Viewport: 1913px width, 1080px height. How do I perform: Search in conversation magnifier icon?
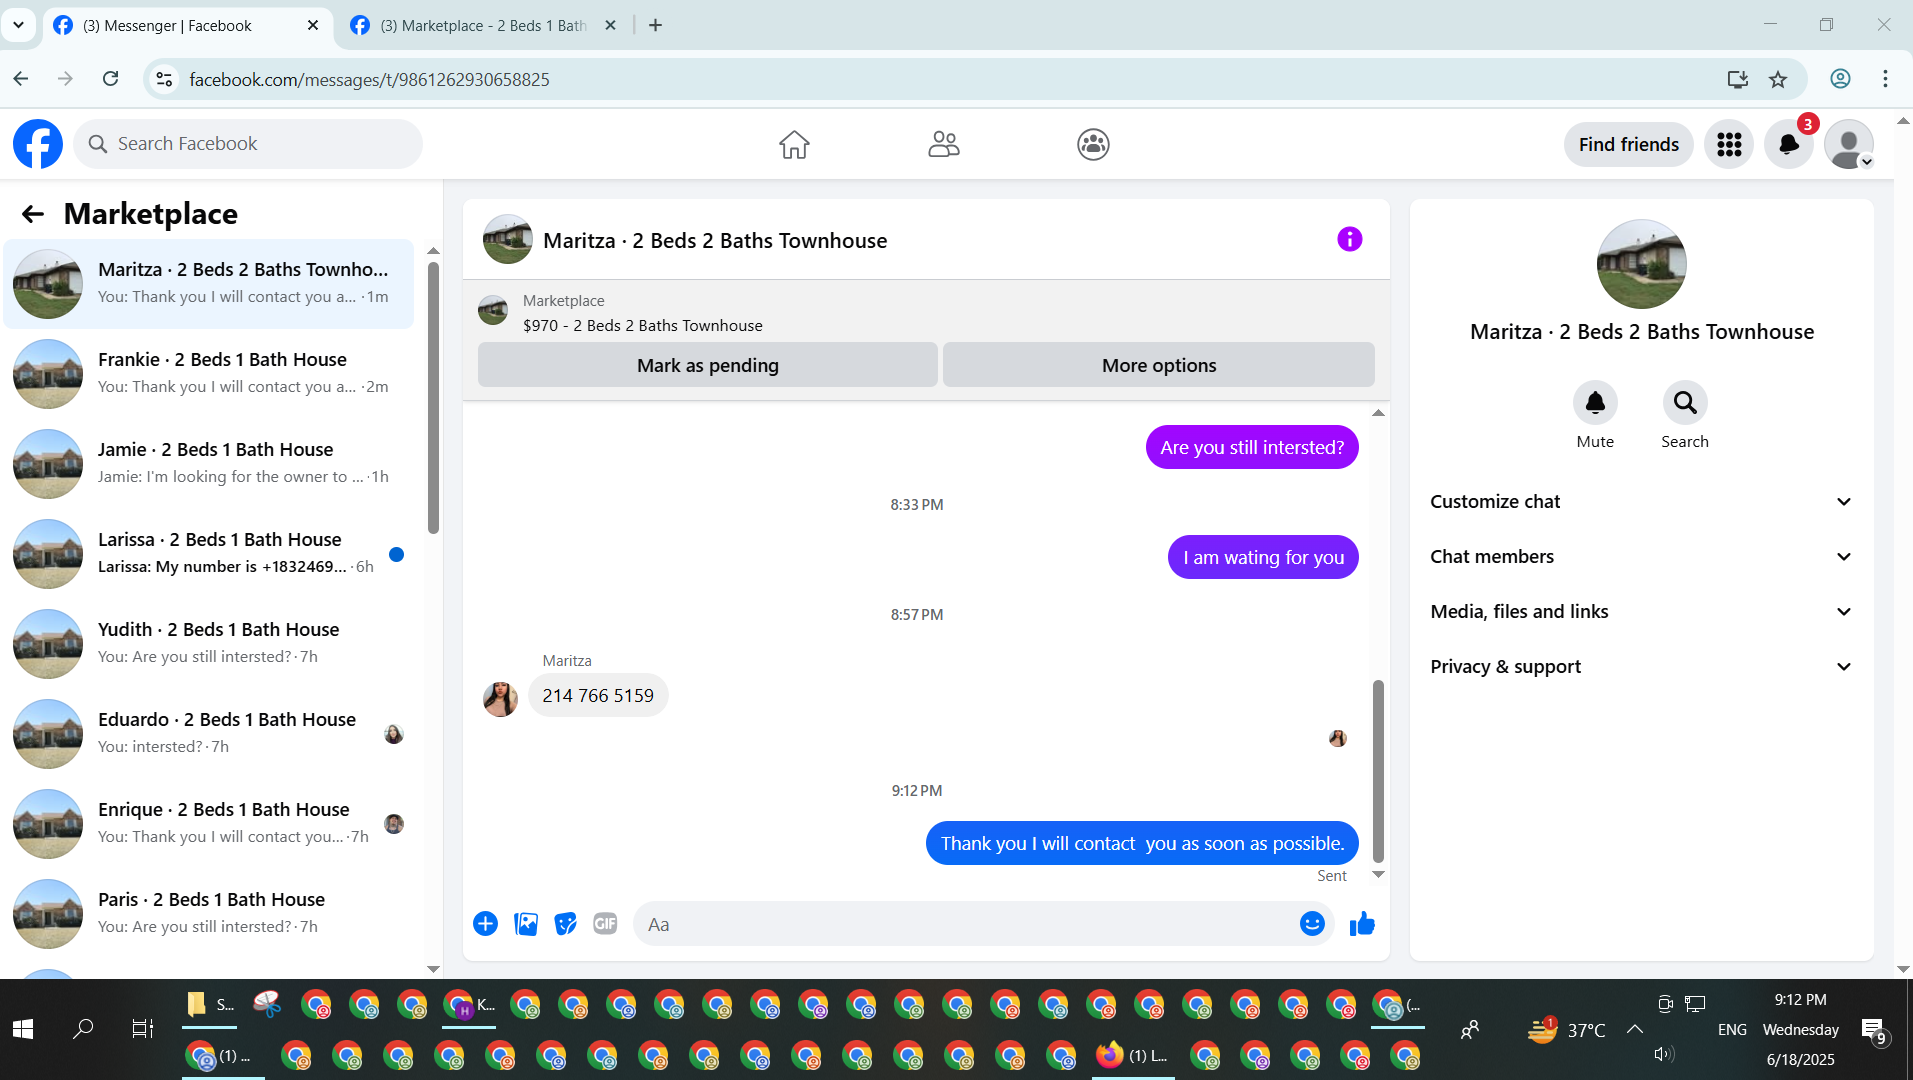click(x=1685, y=403)
